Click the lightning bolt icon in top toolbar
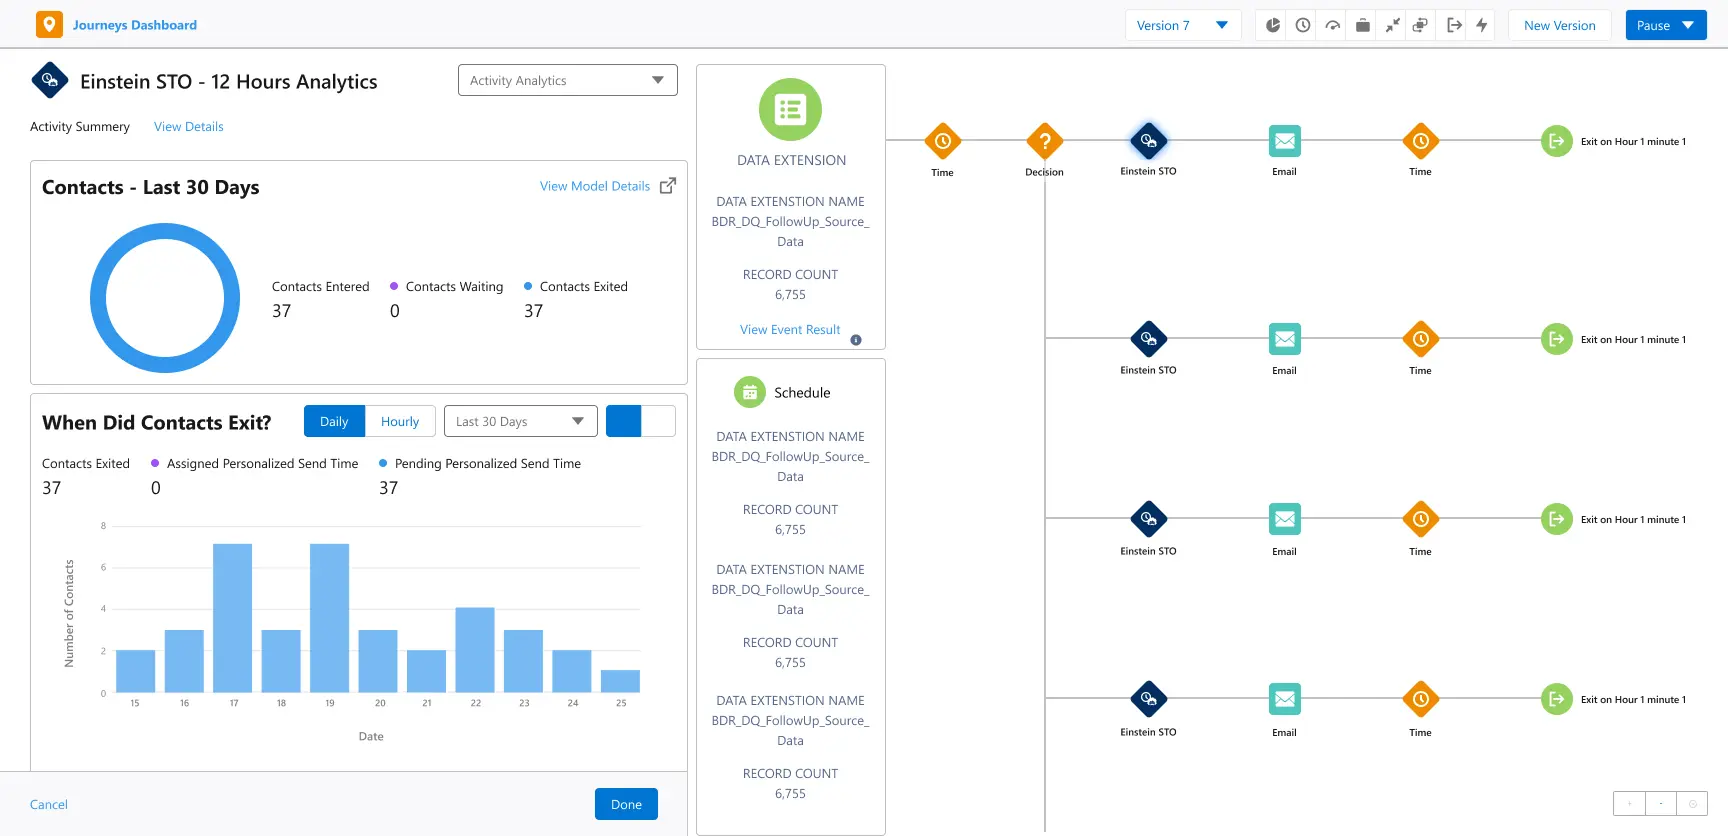Image resolution: width=1728 pixels, height=836 pixels. click(1482, 25)
